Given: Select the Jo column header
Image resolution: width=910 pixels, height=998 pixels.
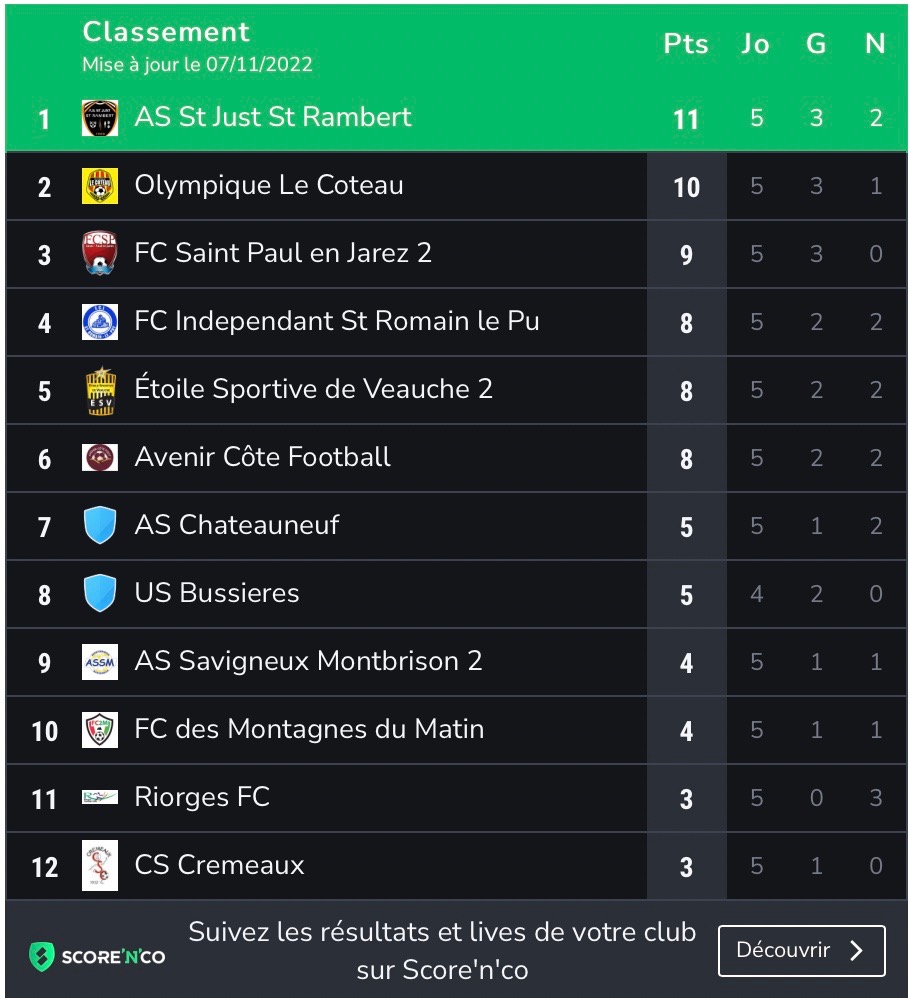Looking at the screenshot, I should 756,45.
